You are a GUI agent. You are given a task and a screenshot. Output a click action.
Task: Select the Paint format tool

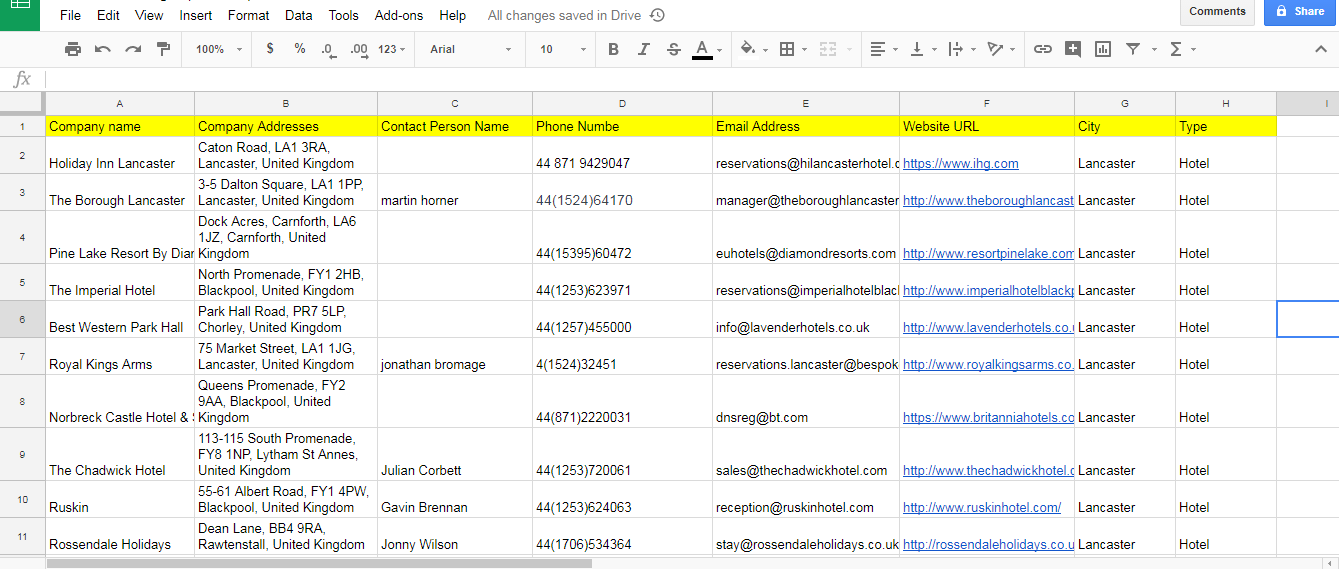(163, 49)
